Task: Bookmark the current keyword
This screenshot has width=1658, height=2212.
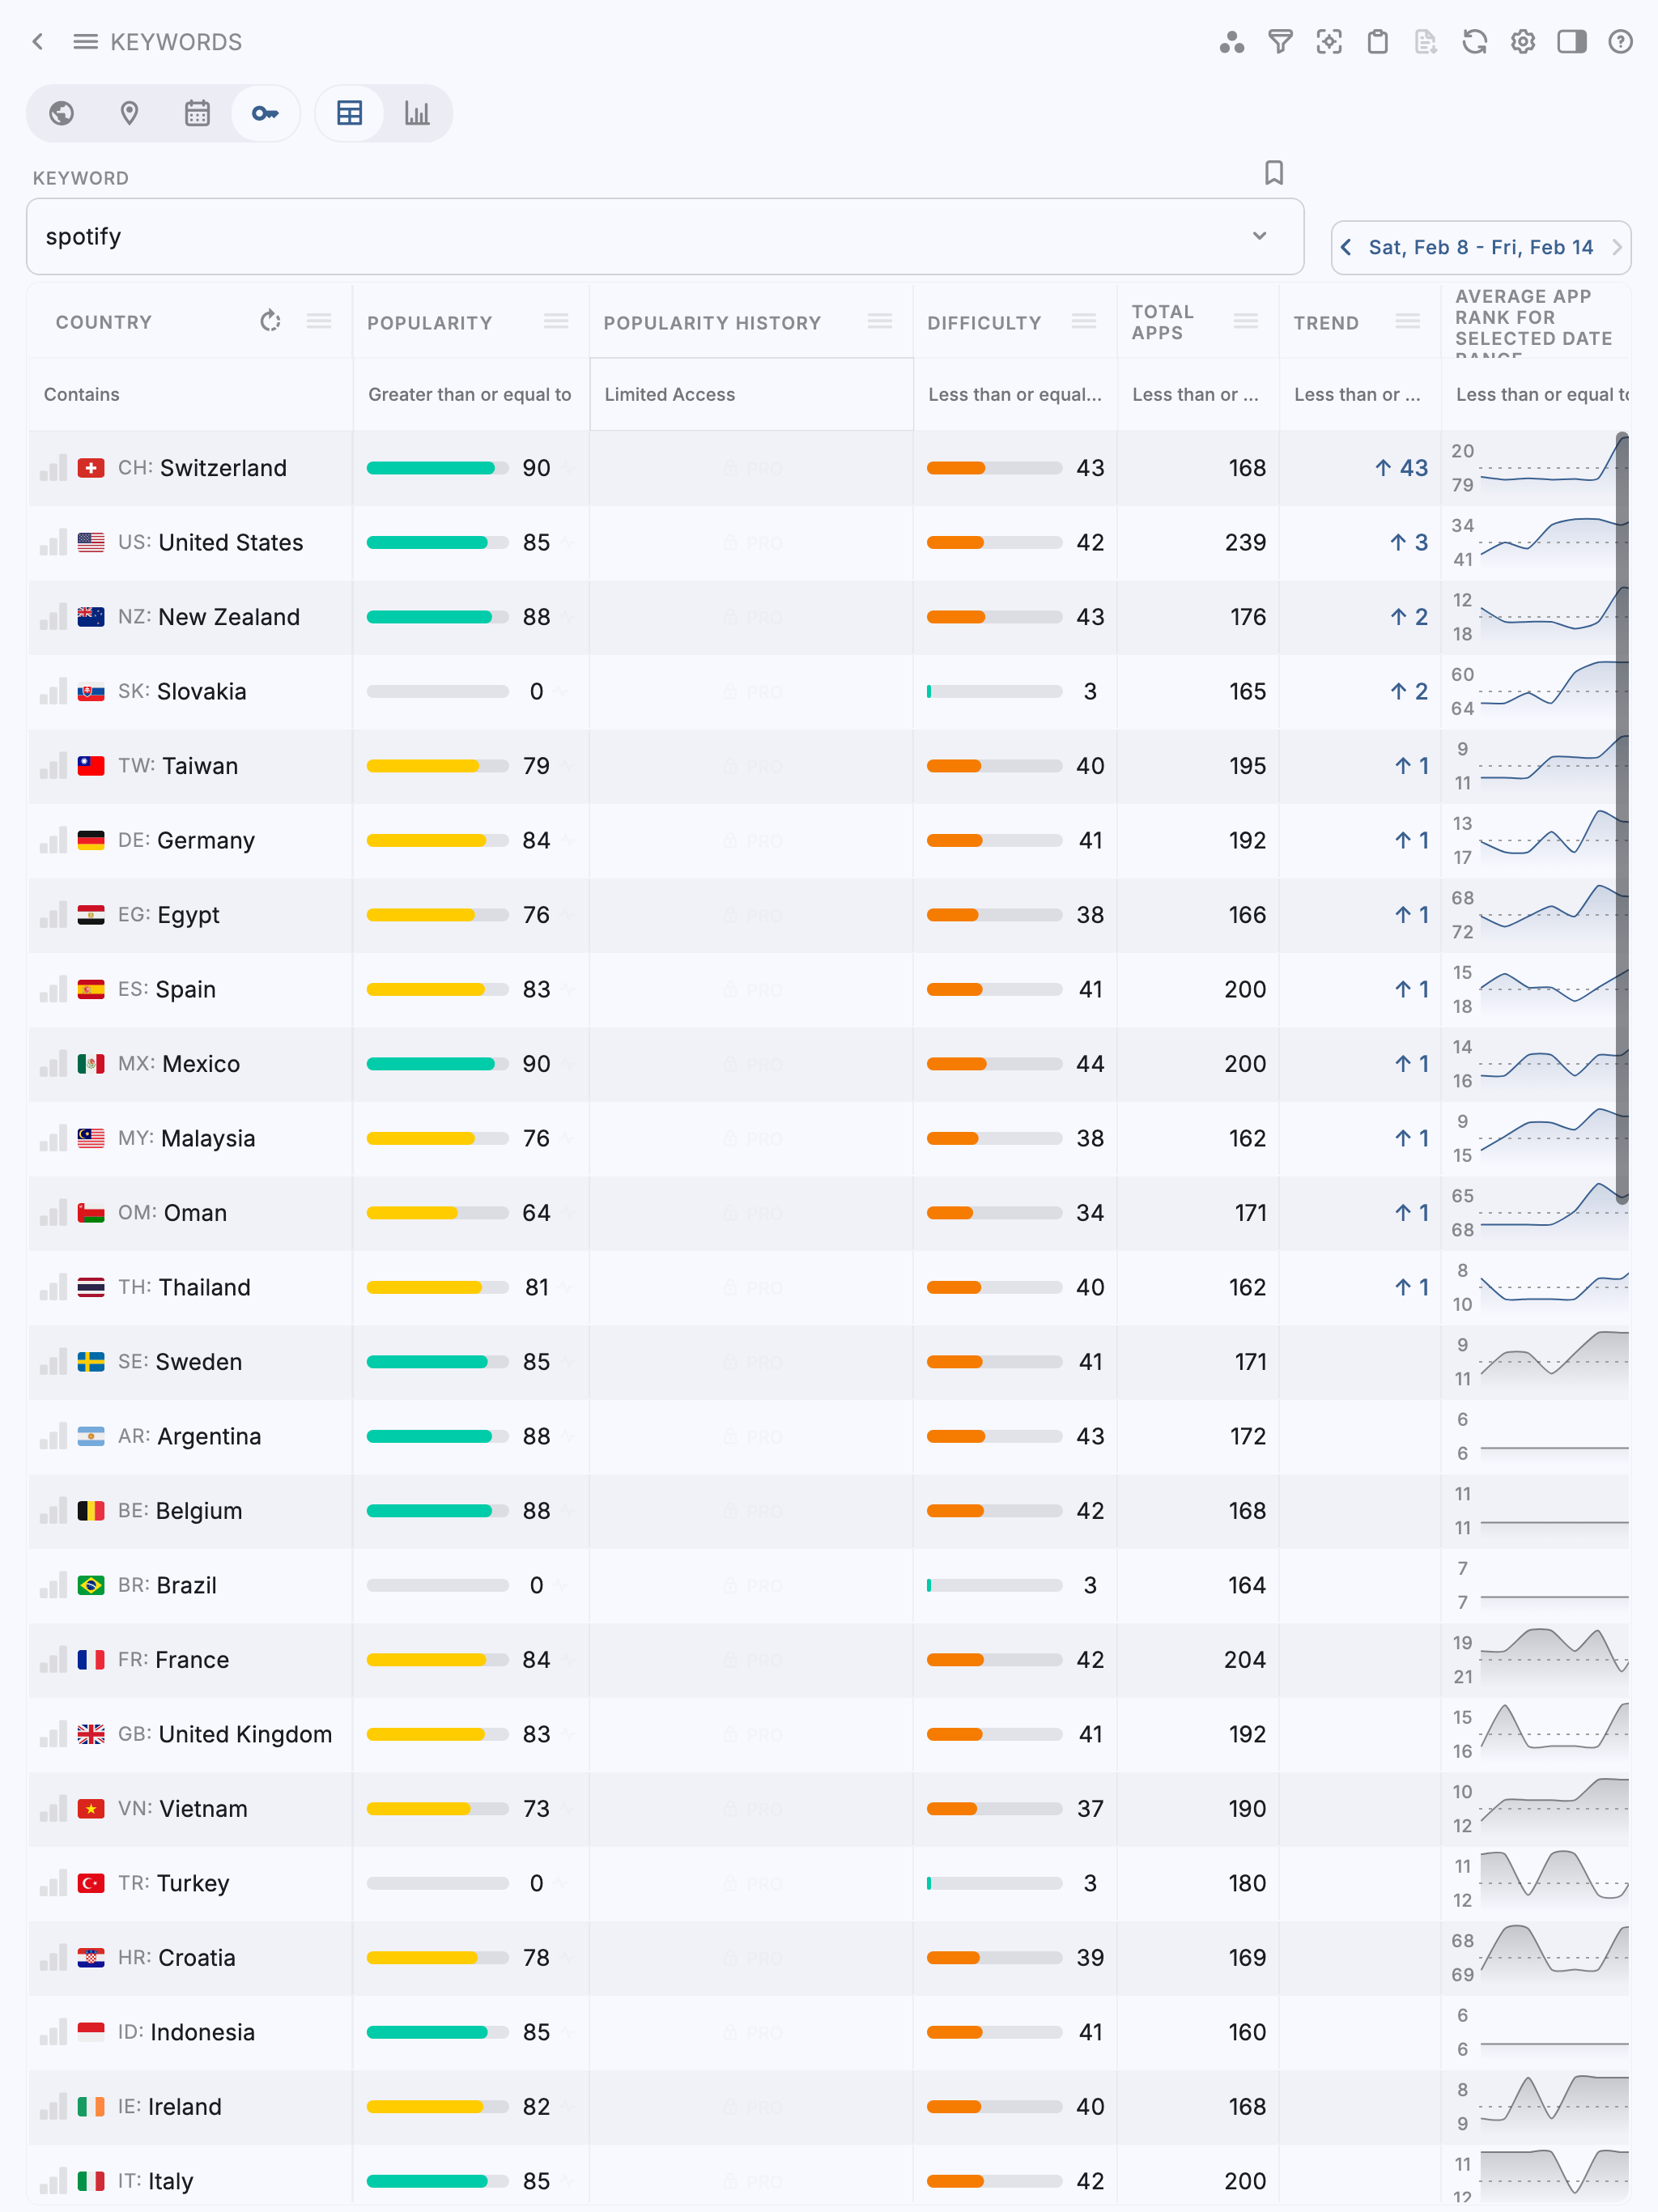Action: click(1273, 173)
